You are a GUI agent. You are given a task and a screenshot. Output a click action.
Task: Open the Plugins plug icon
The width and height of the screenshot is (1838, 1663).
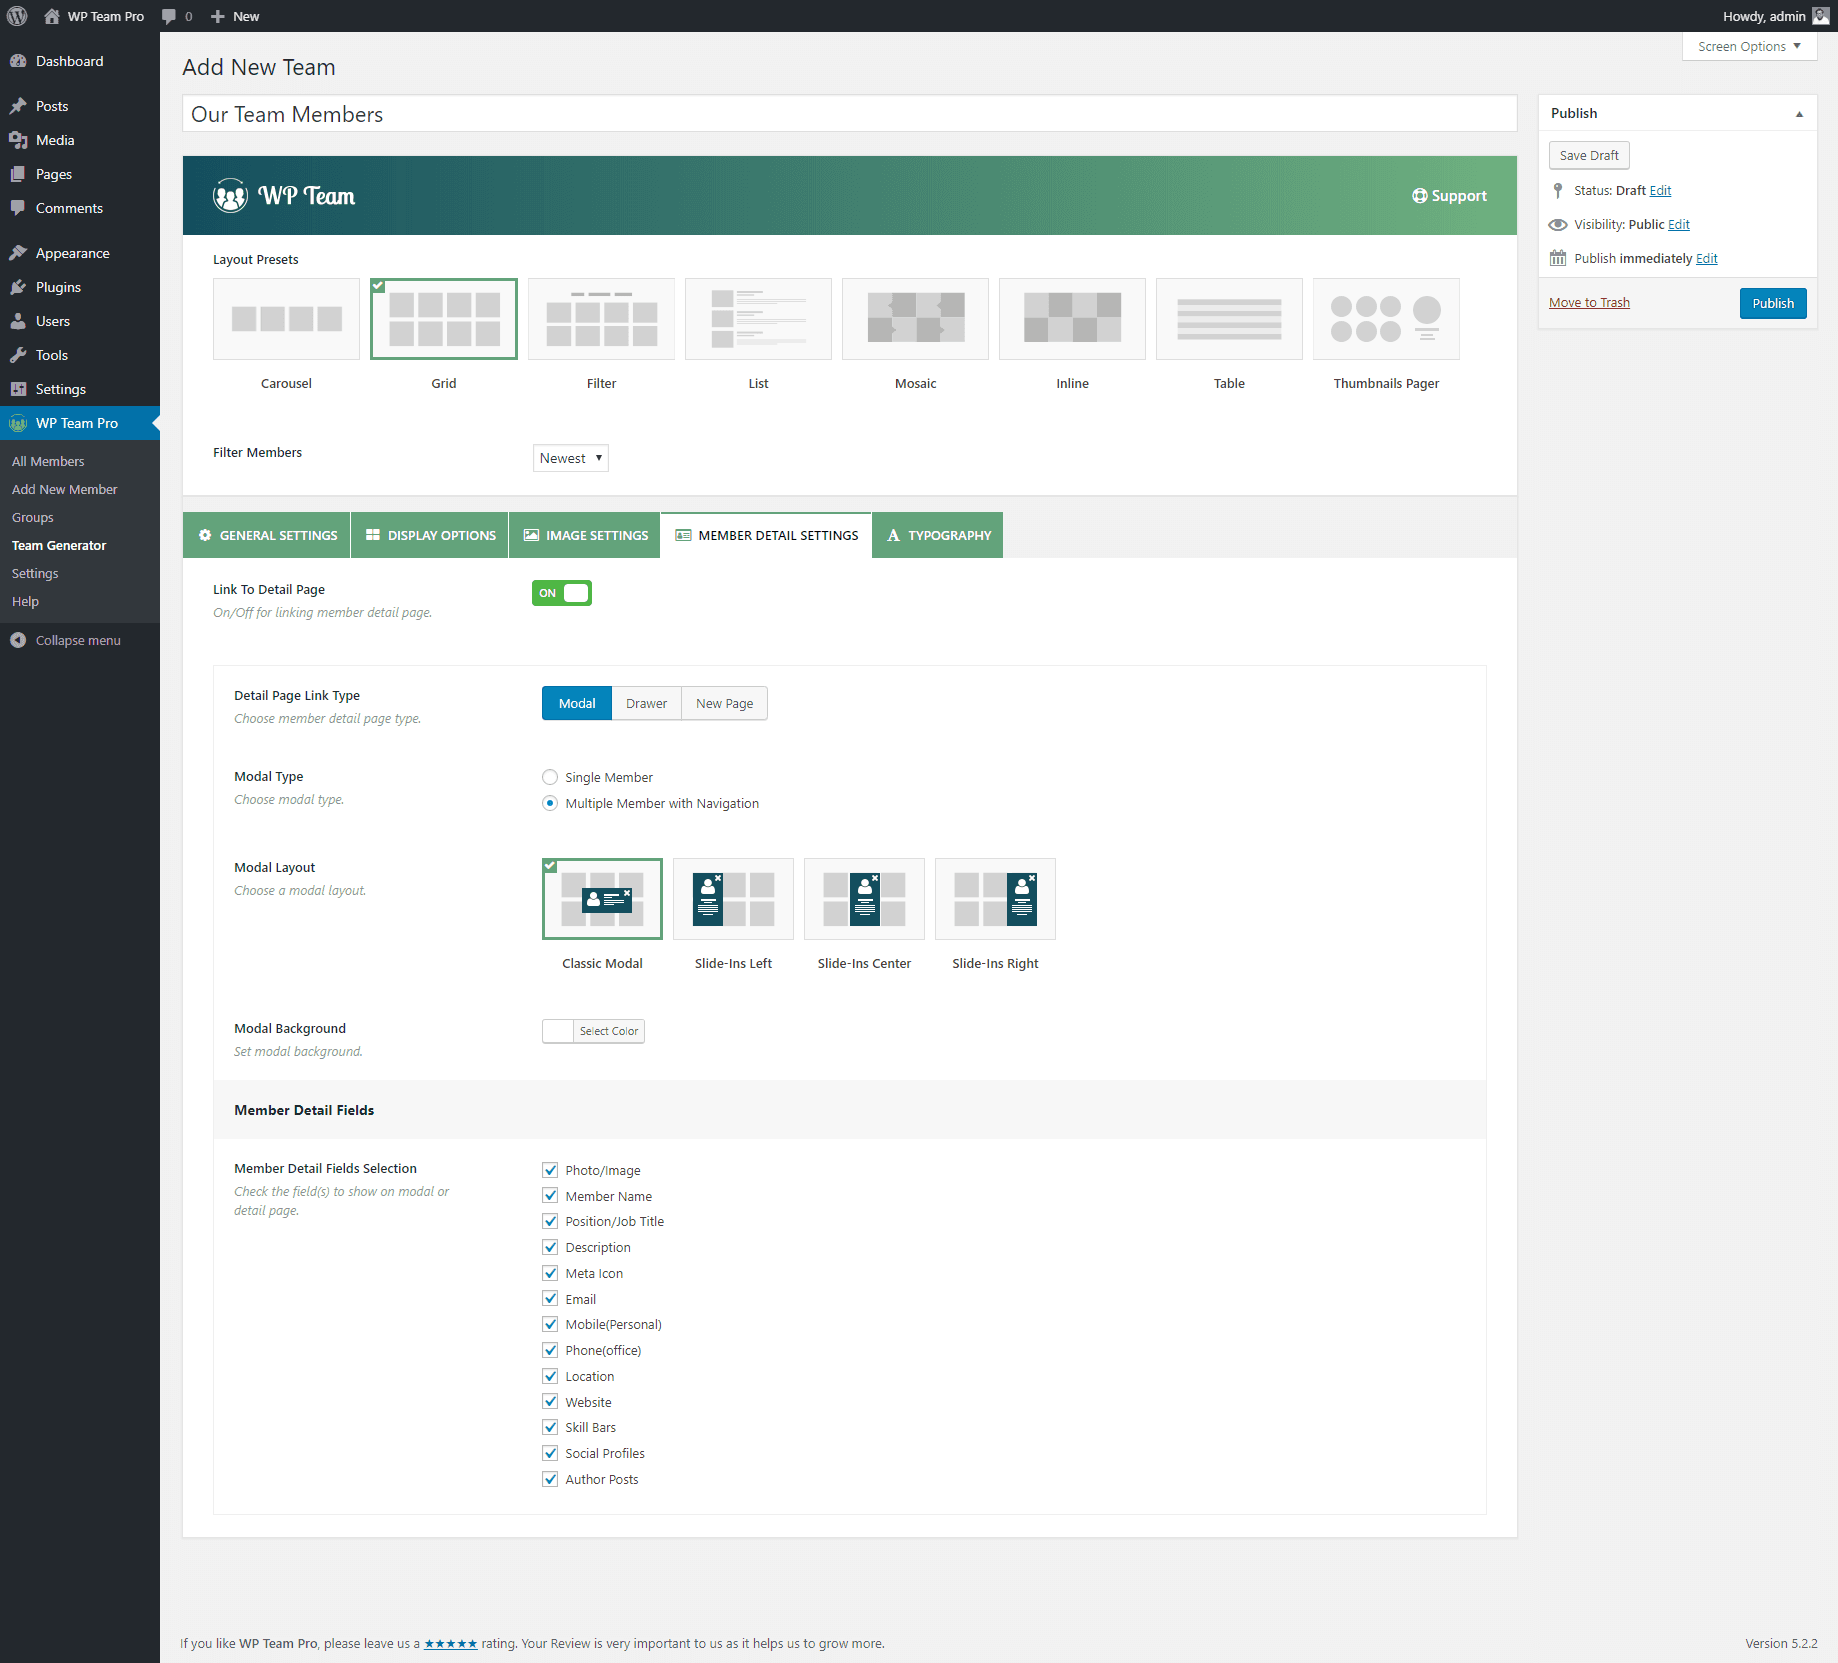click(18, 287)
